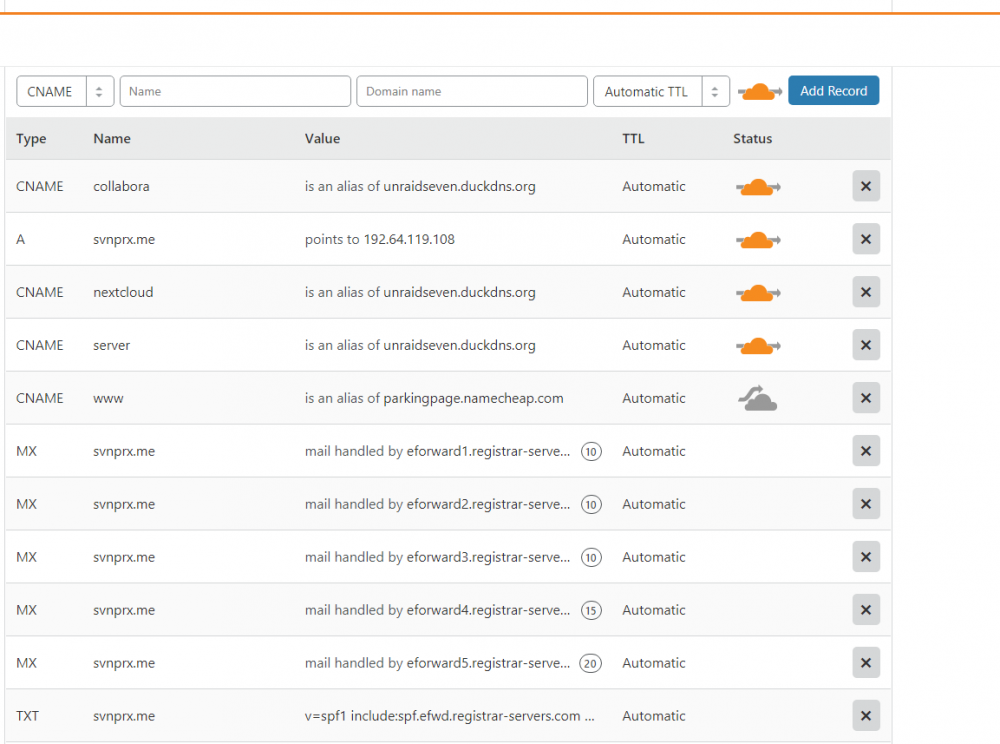This screenshot has width=1000, height=744.
Task: Delete the eforward3 MX record
Action: click(866, 557)
